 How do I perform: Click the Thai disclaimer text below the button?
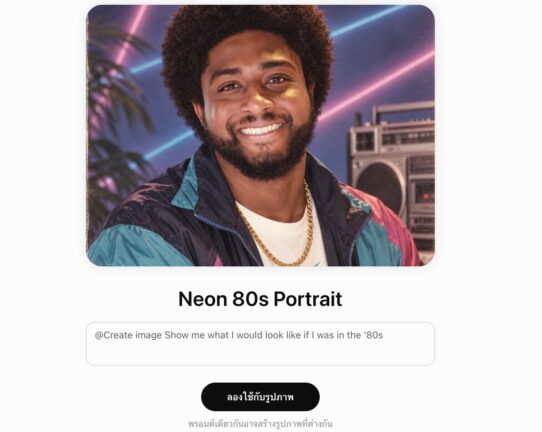pos(260,424)
